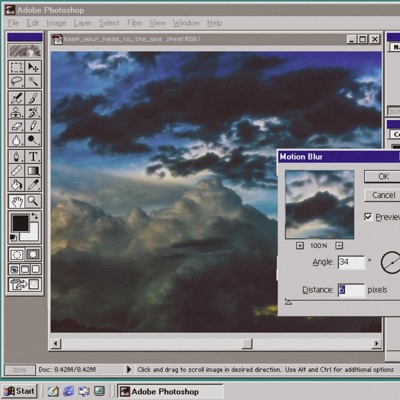Open the Help menu
400x400 pixels.
tap(215, 23)
